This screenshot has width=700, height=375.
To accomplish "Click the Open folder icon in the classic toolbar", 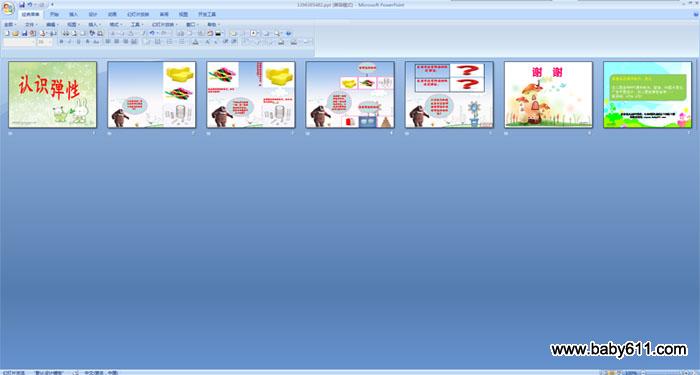I will point(16,33).
